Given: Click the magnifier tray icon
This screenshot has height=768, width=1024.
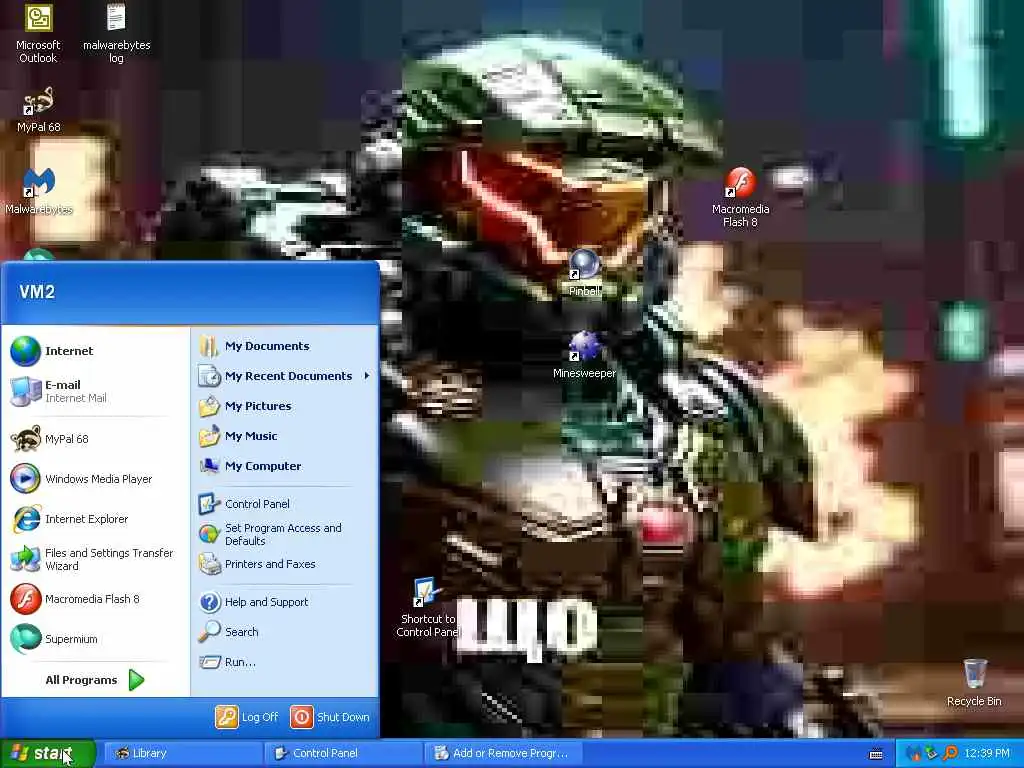Looking at the screenshot, I should (950, 753).
